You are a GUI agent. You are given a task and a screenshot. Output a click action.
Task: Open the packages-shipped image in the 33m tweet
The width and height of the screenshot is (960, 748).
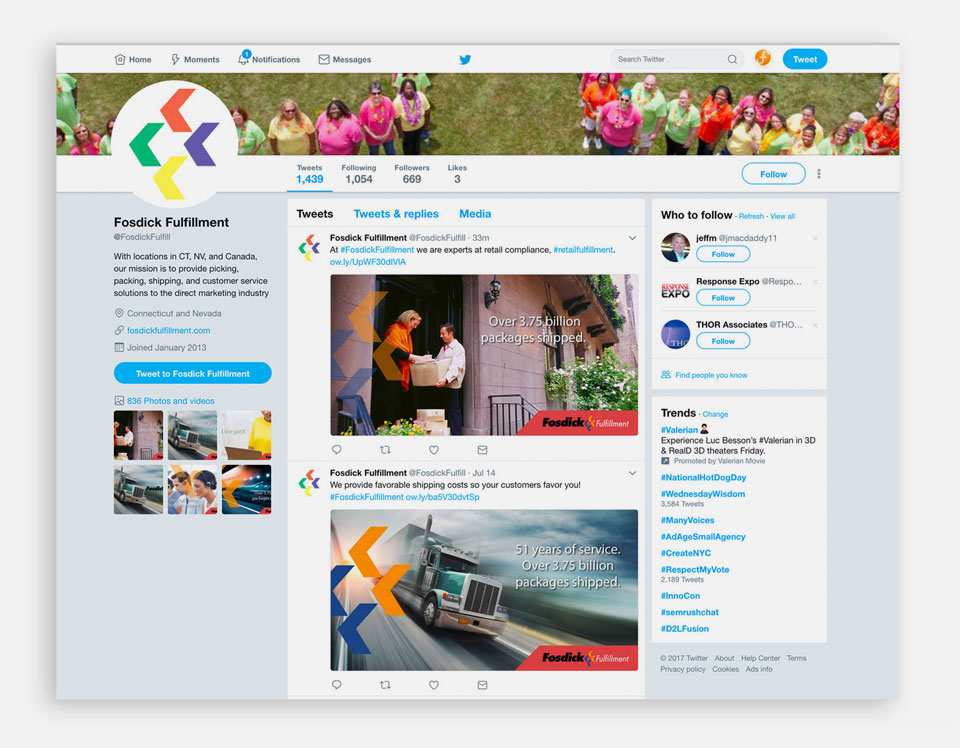(x=484, y=355)
